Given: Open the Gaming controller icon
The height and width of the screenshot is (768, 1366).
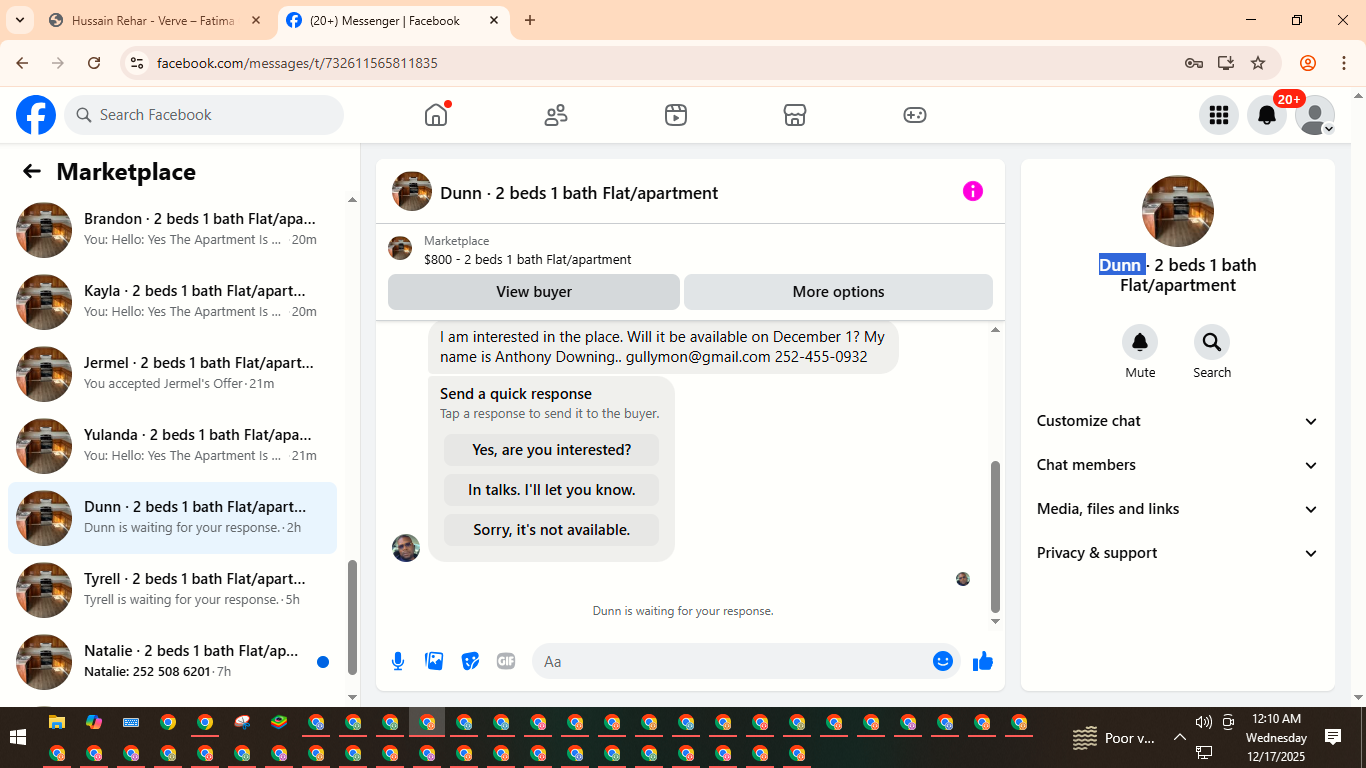Looking at the screenshot, I should coord(915,115).
